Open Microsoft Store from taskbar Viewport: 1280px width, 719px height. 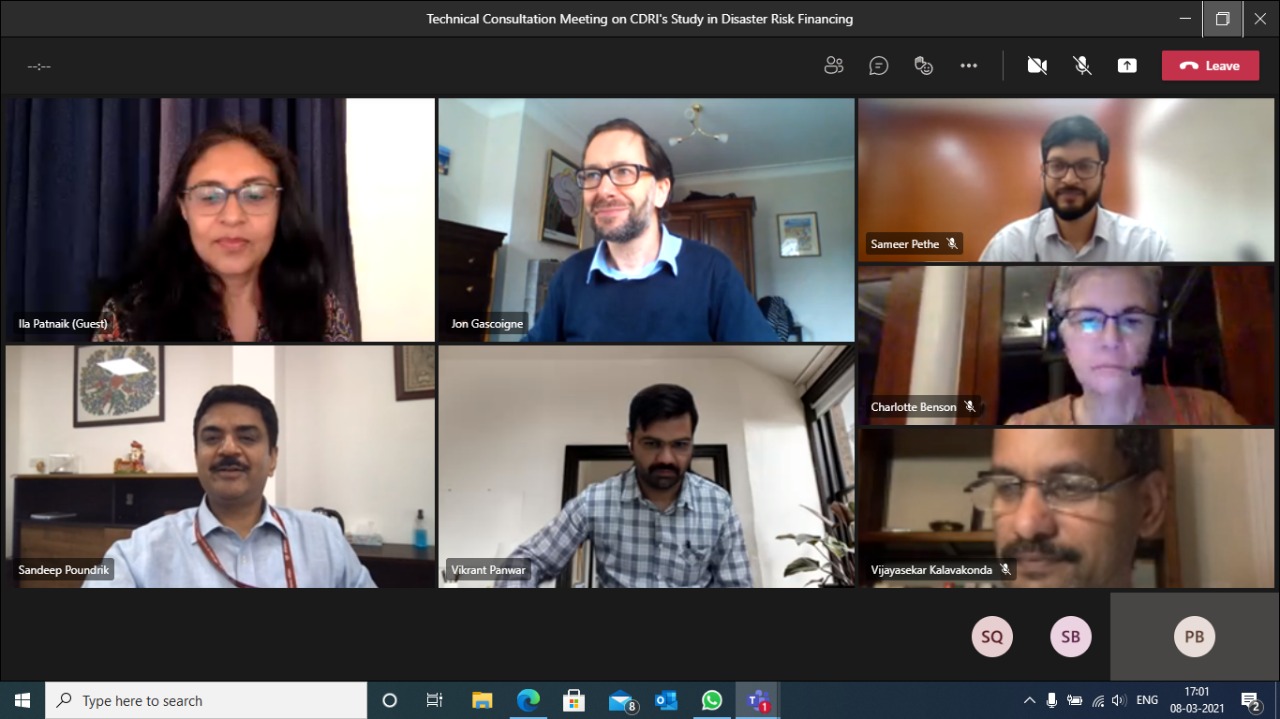click(574, 700)
